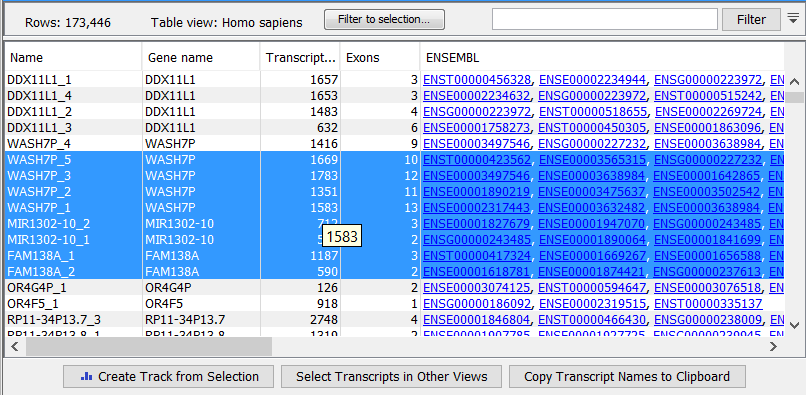Click the horizontal scrollbar right arrow
Viewport: 806px width, 395px height.
pyautogui.click(x=773, y=347)
